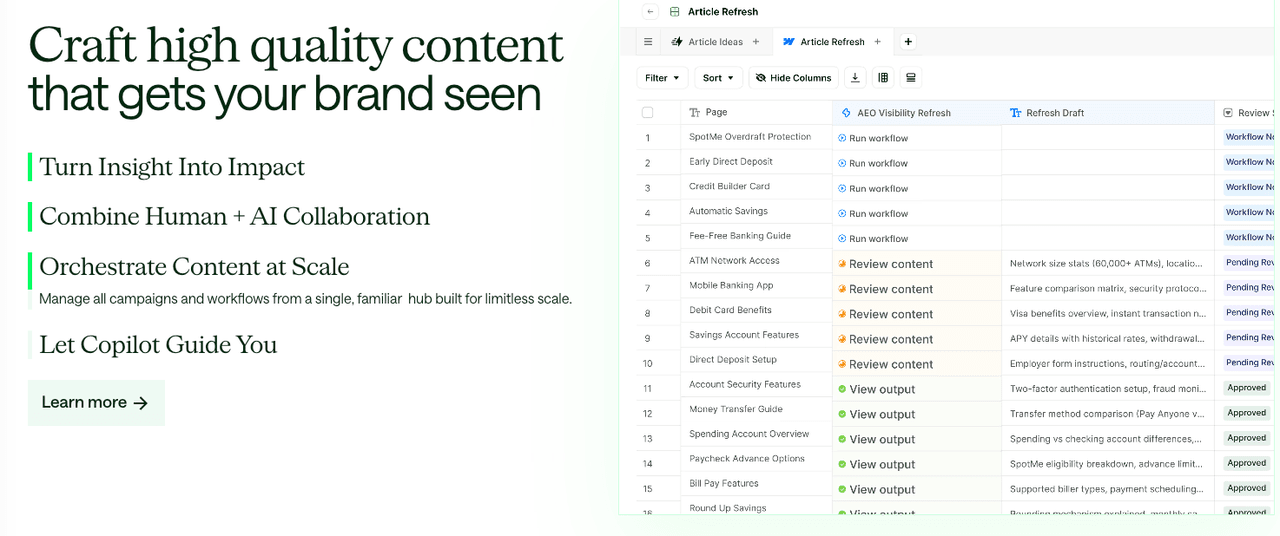This screenshot has height=536, width=1280.
Task: View output for Paycheck Advance Options row
Action: coord(876,464)
